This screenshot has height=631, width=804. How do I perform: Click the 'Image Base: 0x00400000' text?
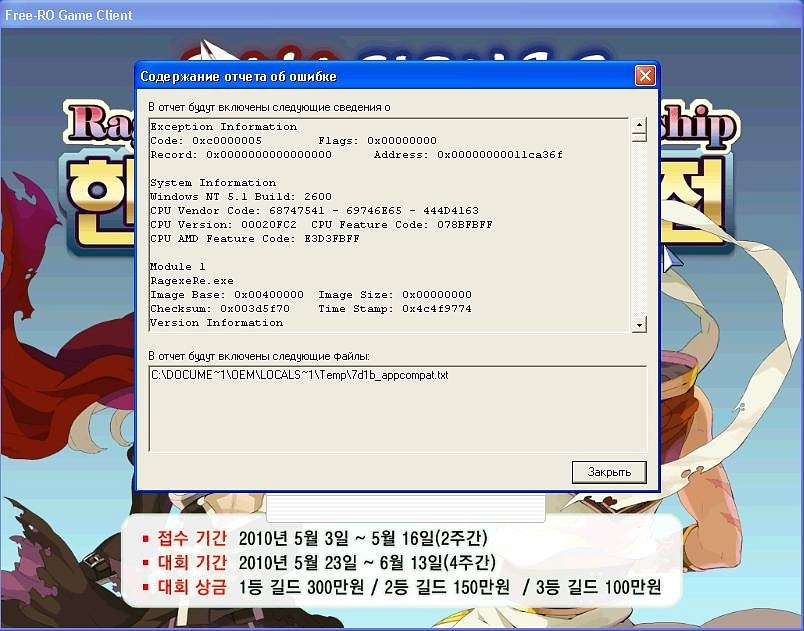227,295
